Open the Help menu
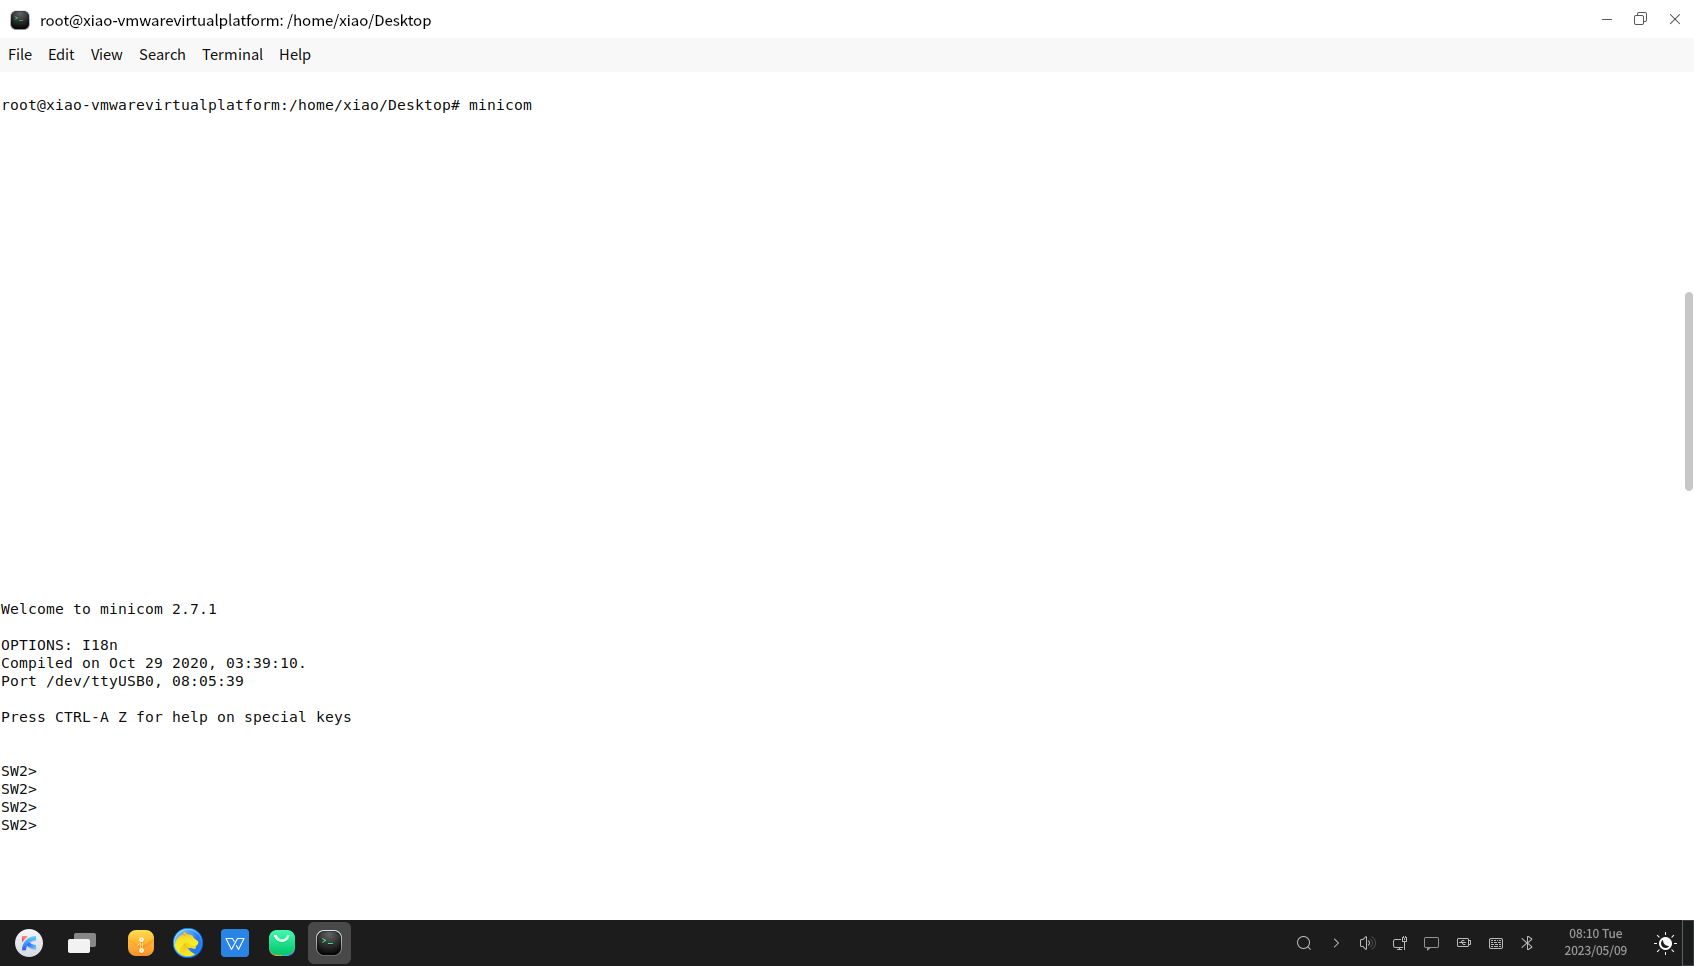 [x=295, y=55]
